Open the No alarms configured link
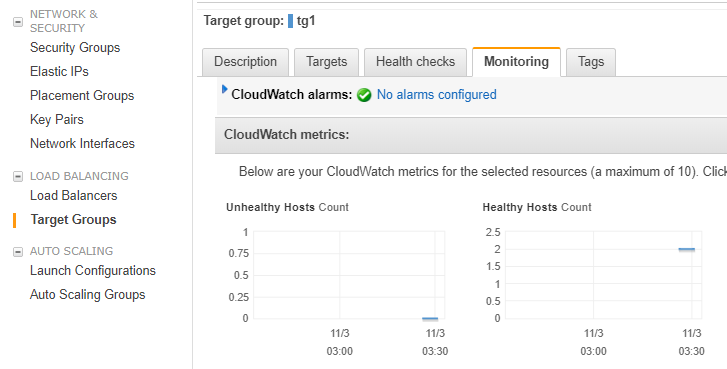This screenshot has height=369, width=727. click(436, 95)
